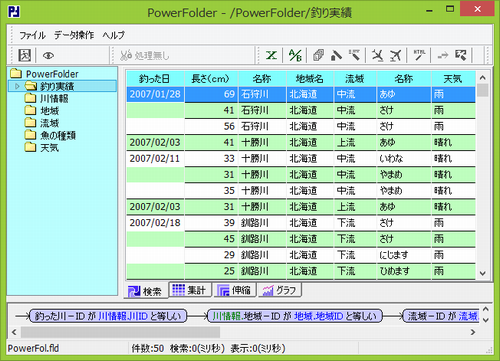This screenshot has height=361, width=500.
Task: Click the length cell 45
Action: pos(211,239)
